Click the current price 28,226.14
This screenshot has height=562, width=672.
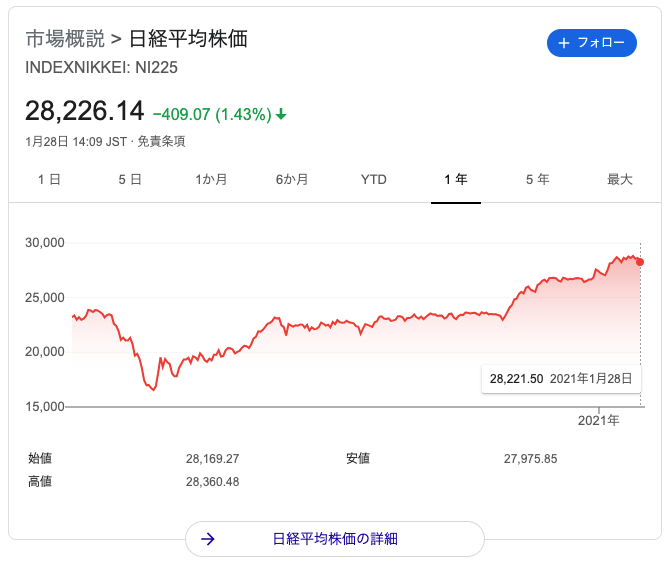(x=84, y=111)
